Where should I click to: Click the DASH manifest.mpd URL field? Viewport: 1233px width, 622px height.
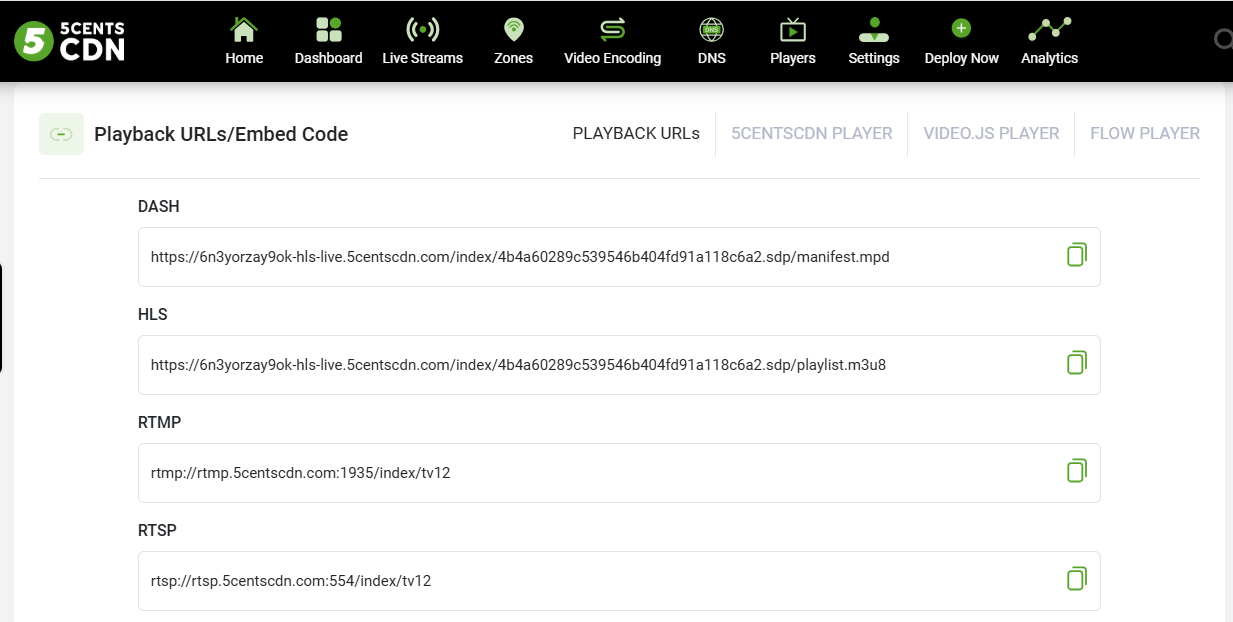[619, 257]
